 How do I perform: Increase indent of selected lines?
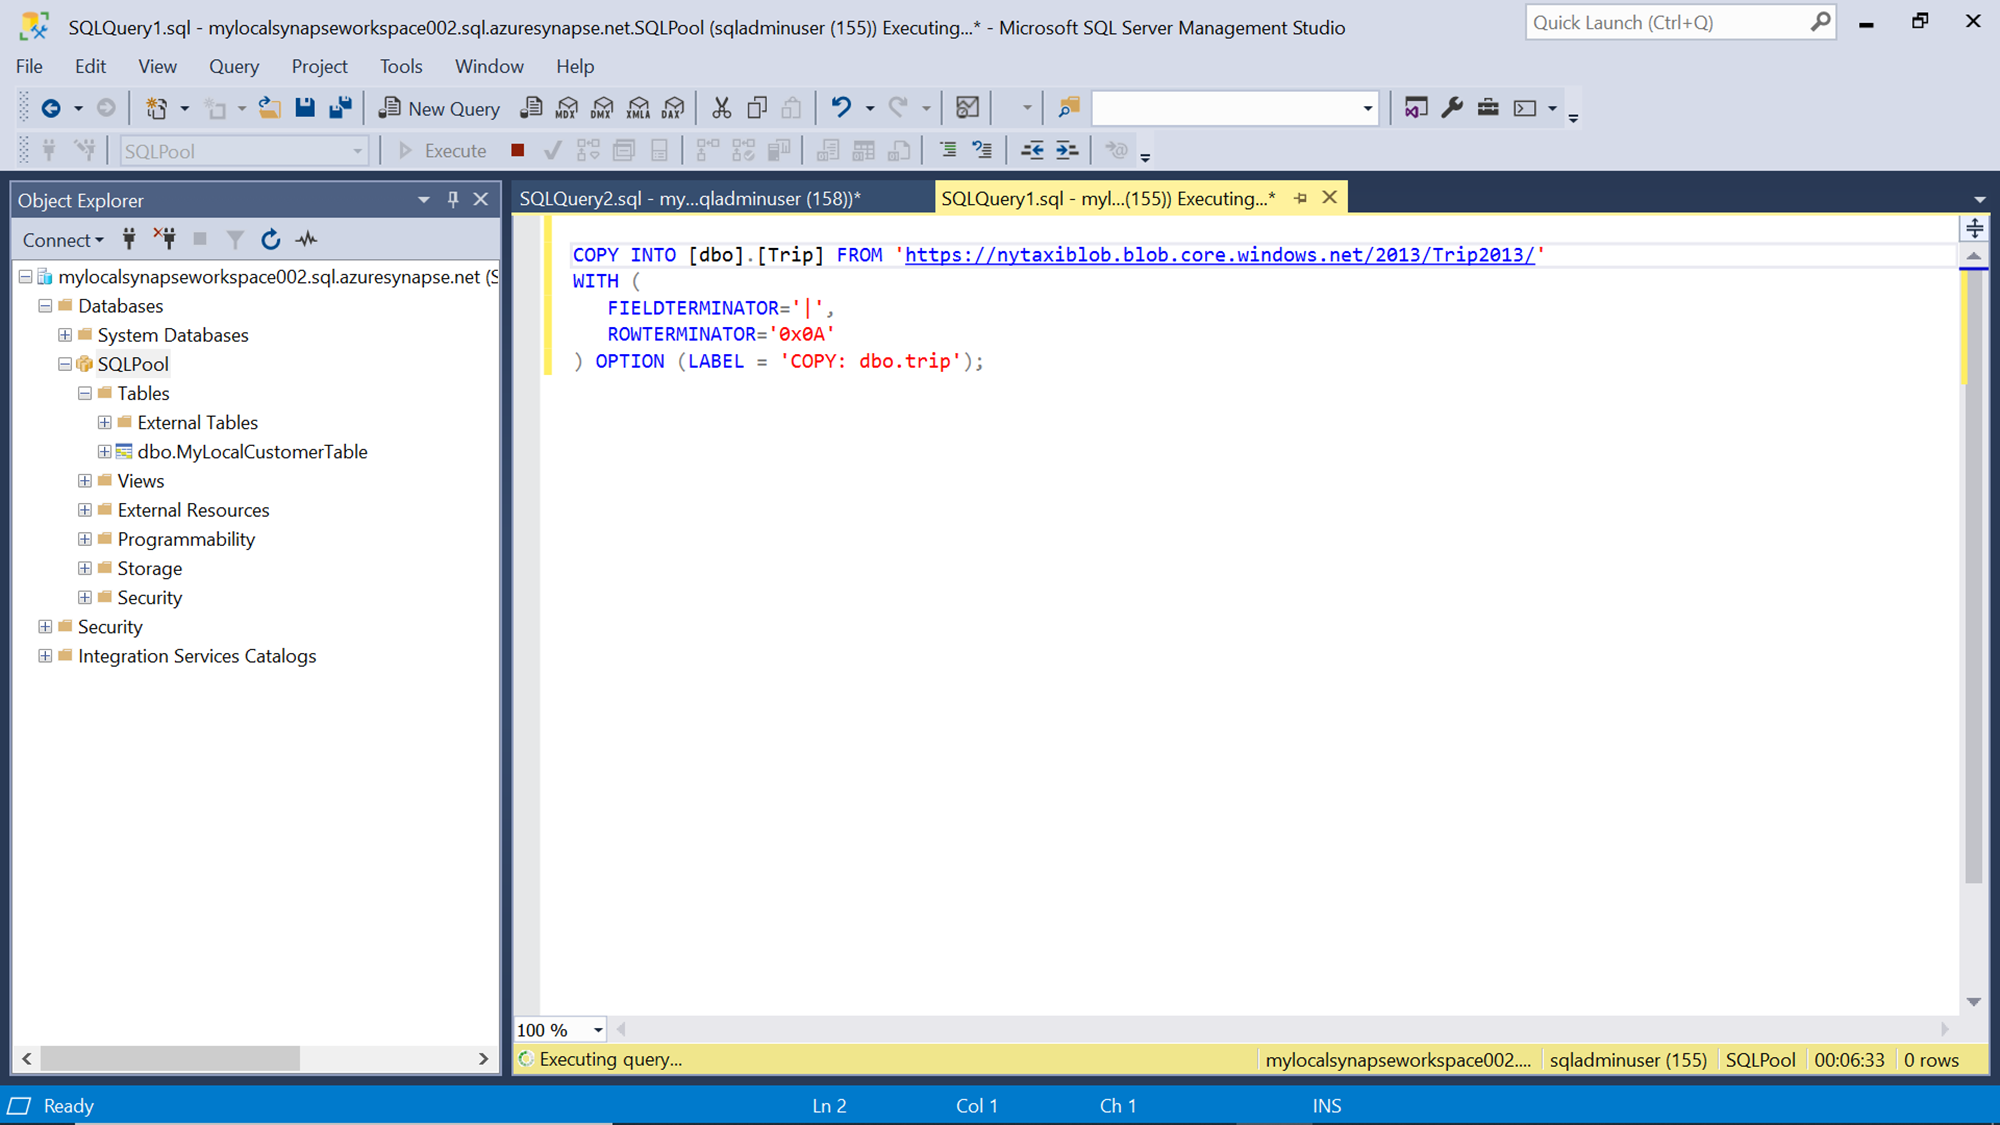[x=1067, y=151]
